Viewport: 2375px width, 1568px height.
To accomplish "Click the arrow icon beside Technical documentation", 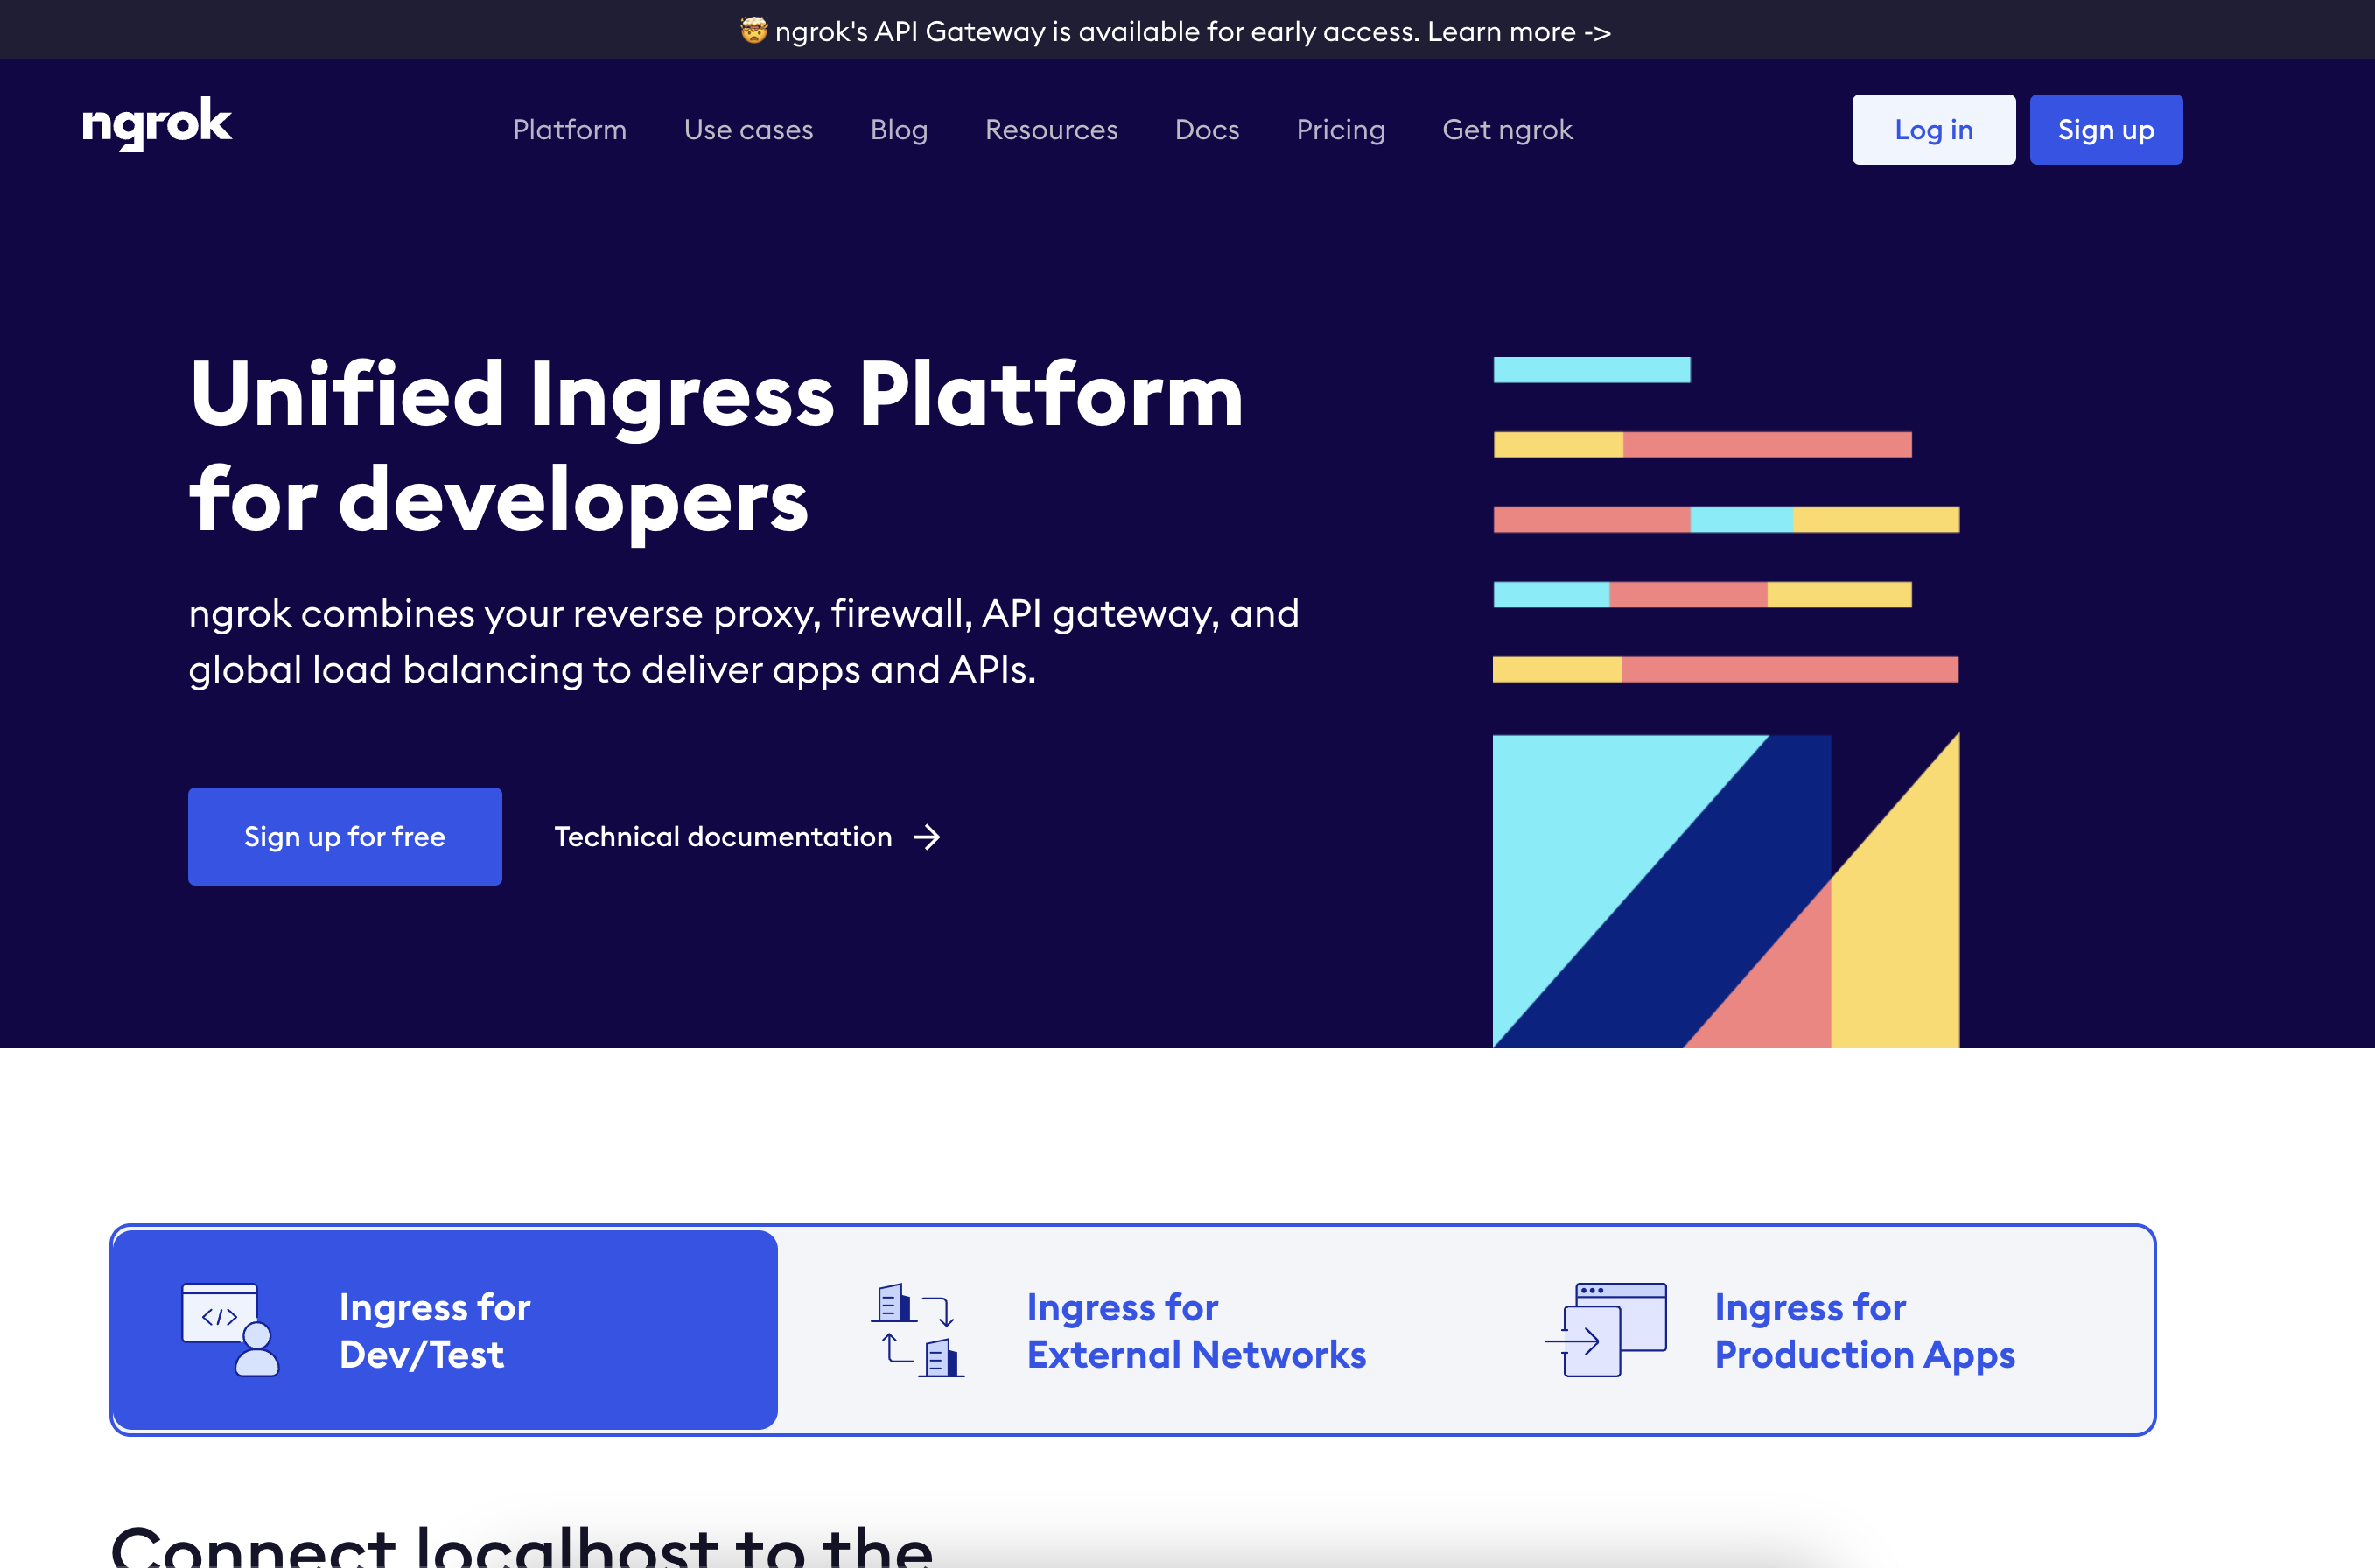I will pyautogui.click(x=927, y=837).
